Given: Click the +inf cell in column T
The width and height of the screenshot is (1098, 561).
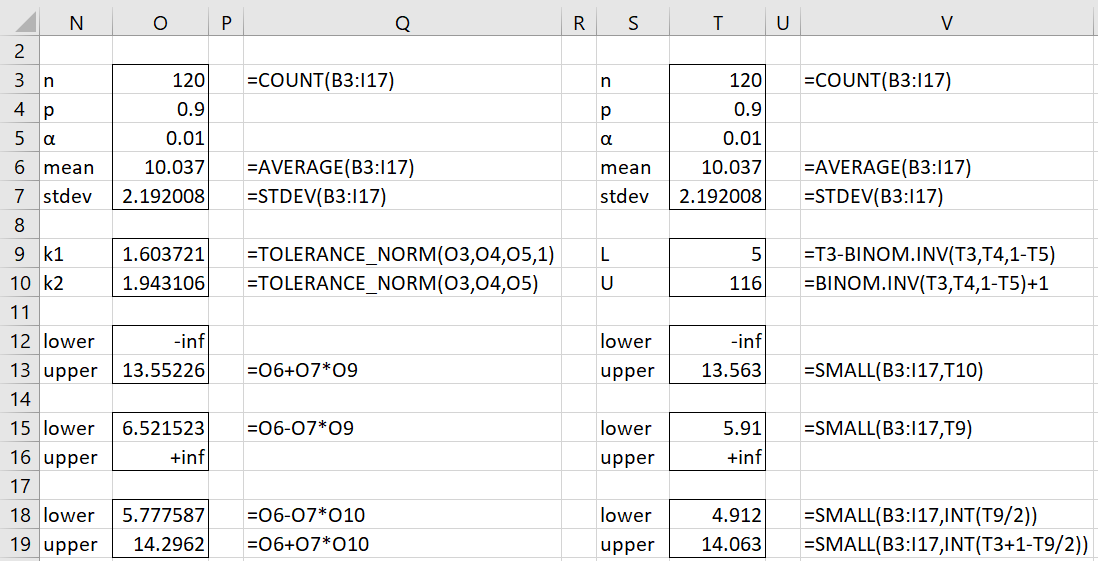Looking at the screenshot, I should (718, 457).
